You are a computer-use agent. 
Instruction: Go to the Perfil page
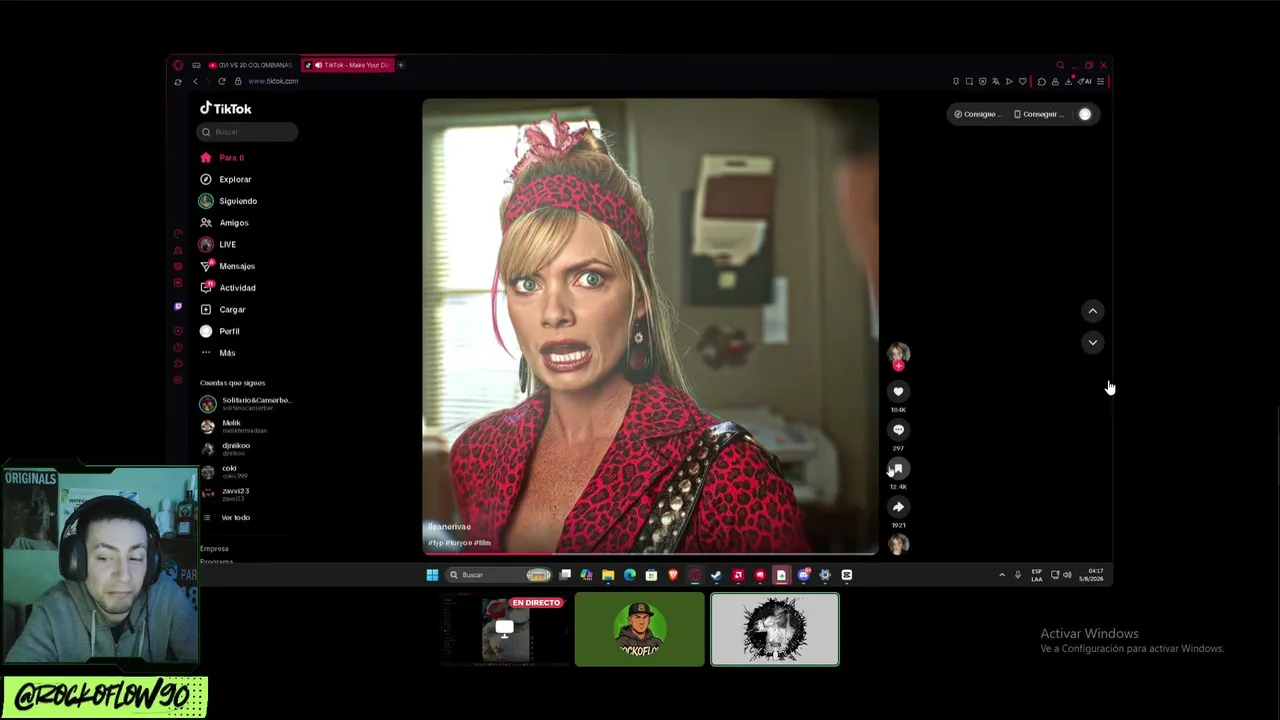pyautogui.click(x=220, y=331)
